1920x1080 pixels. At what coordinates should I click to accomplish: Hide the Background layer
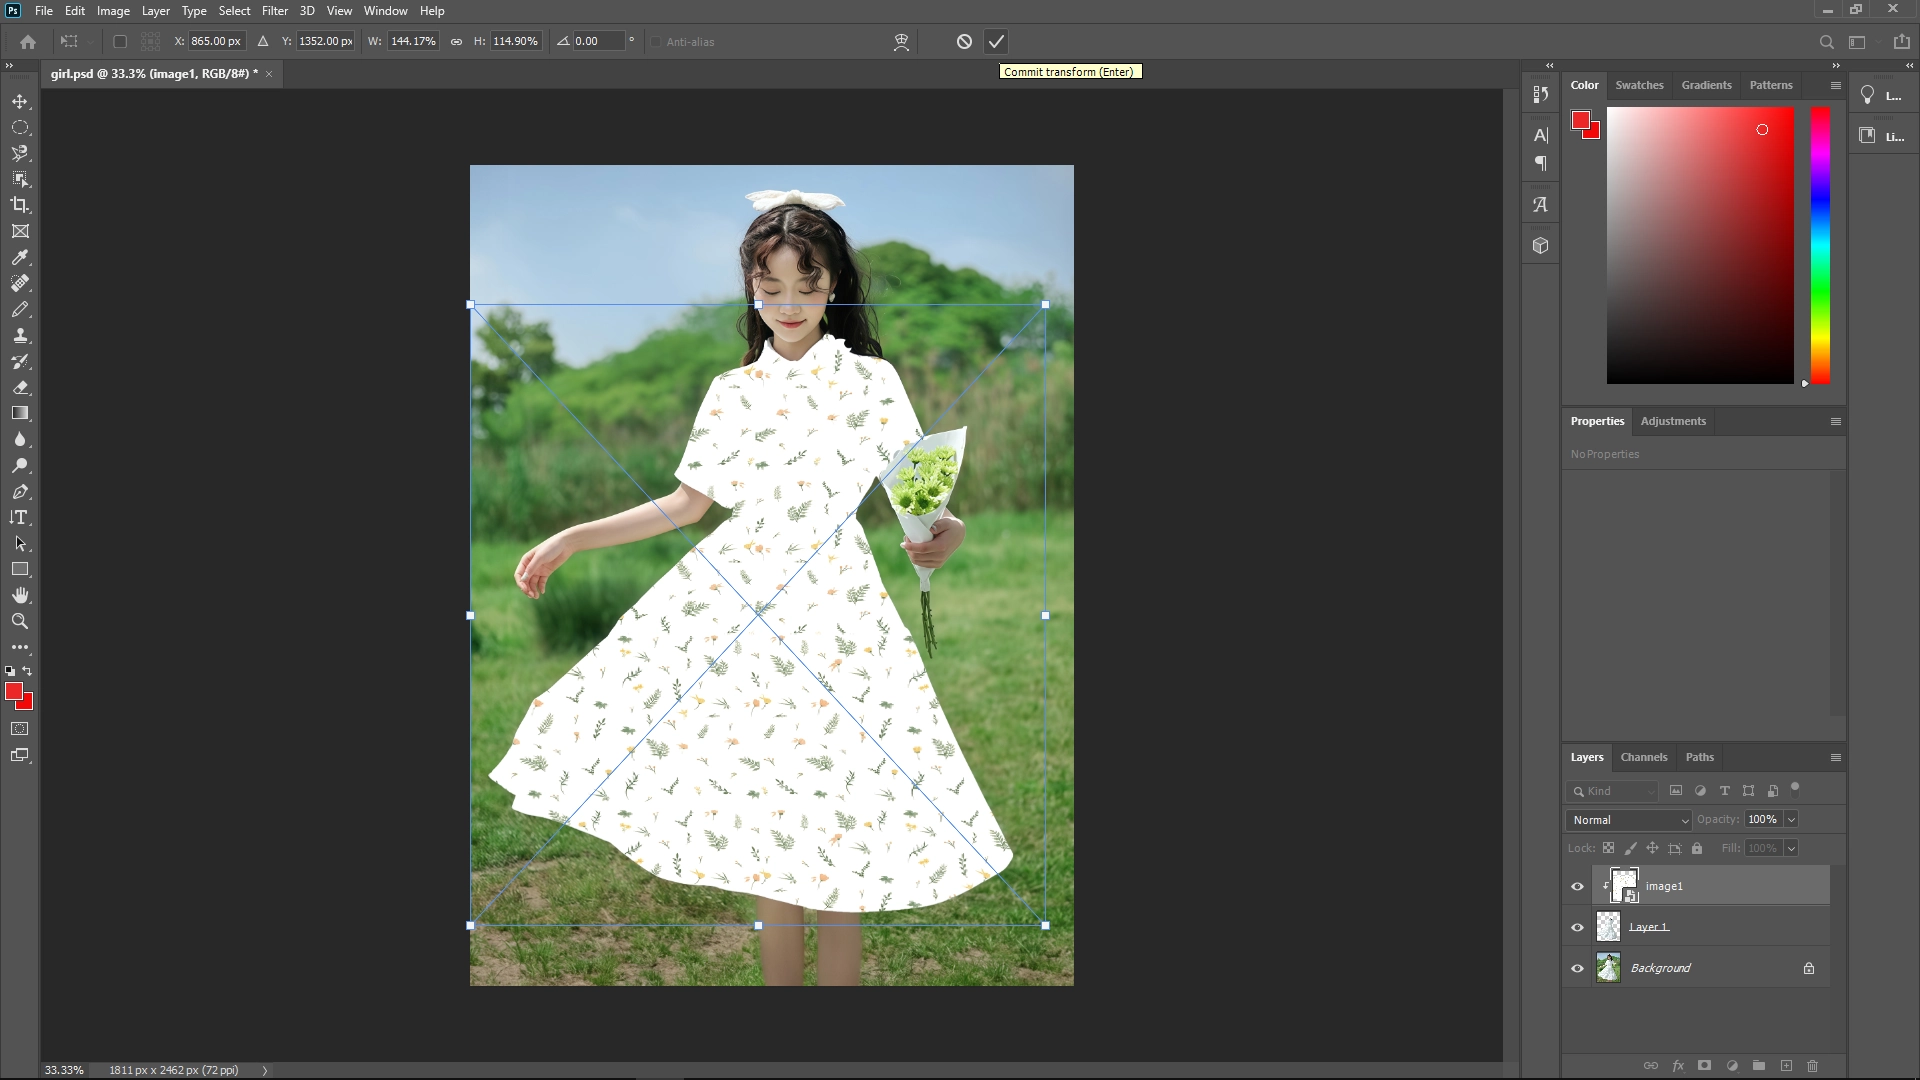click(x=1576, y=967)
